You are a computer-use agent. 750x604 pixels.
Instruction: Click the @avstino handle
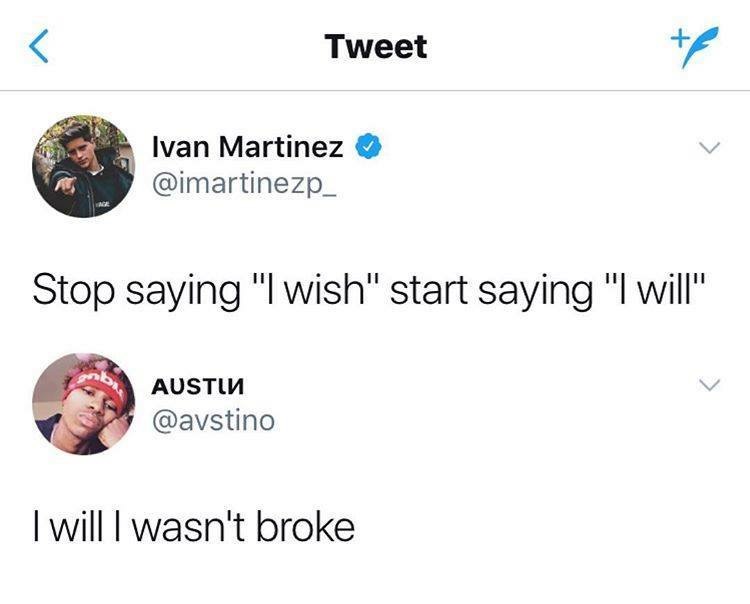point(213,421)
